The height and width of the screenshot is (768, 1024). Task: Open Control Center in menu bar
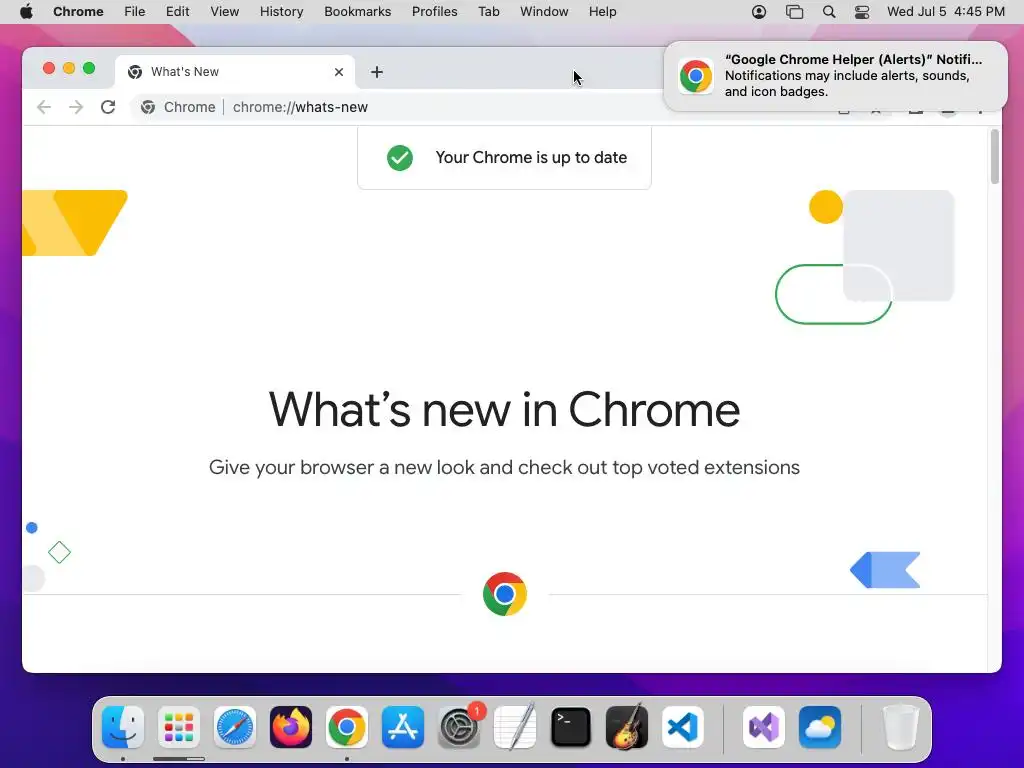[x=862, y=12]
